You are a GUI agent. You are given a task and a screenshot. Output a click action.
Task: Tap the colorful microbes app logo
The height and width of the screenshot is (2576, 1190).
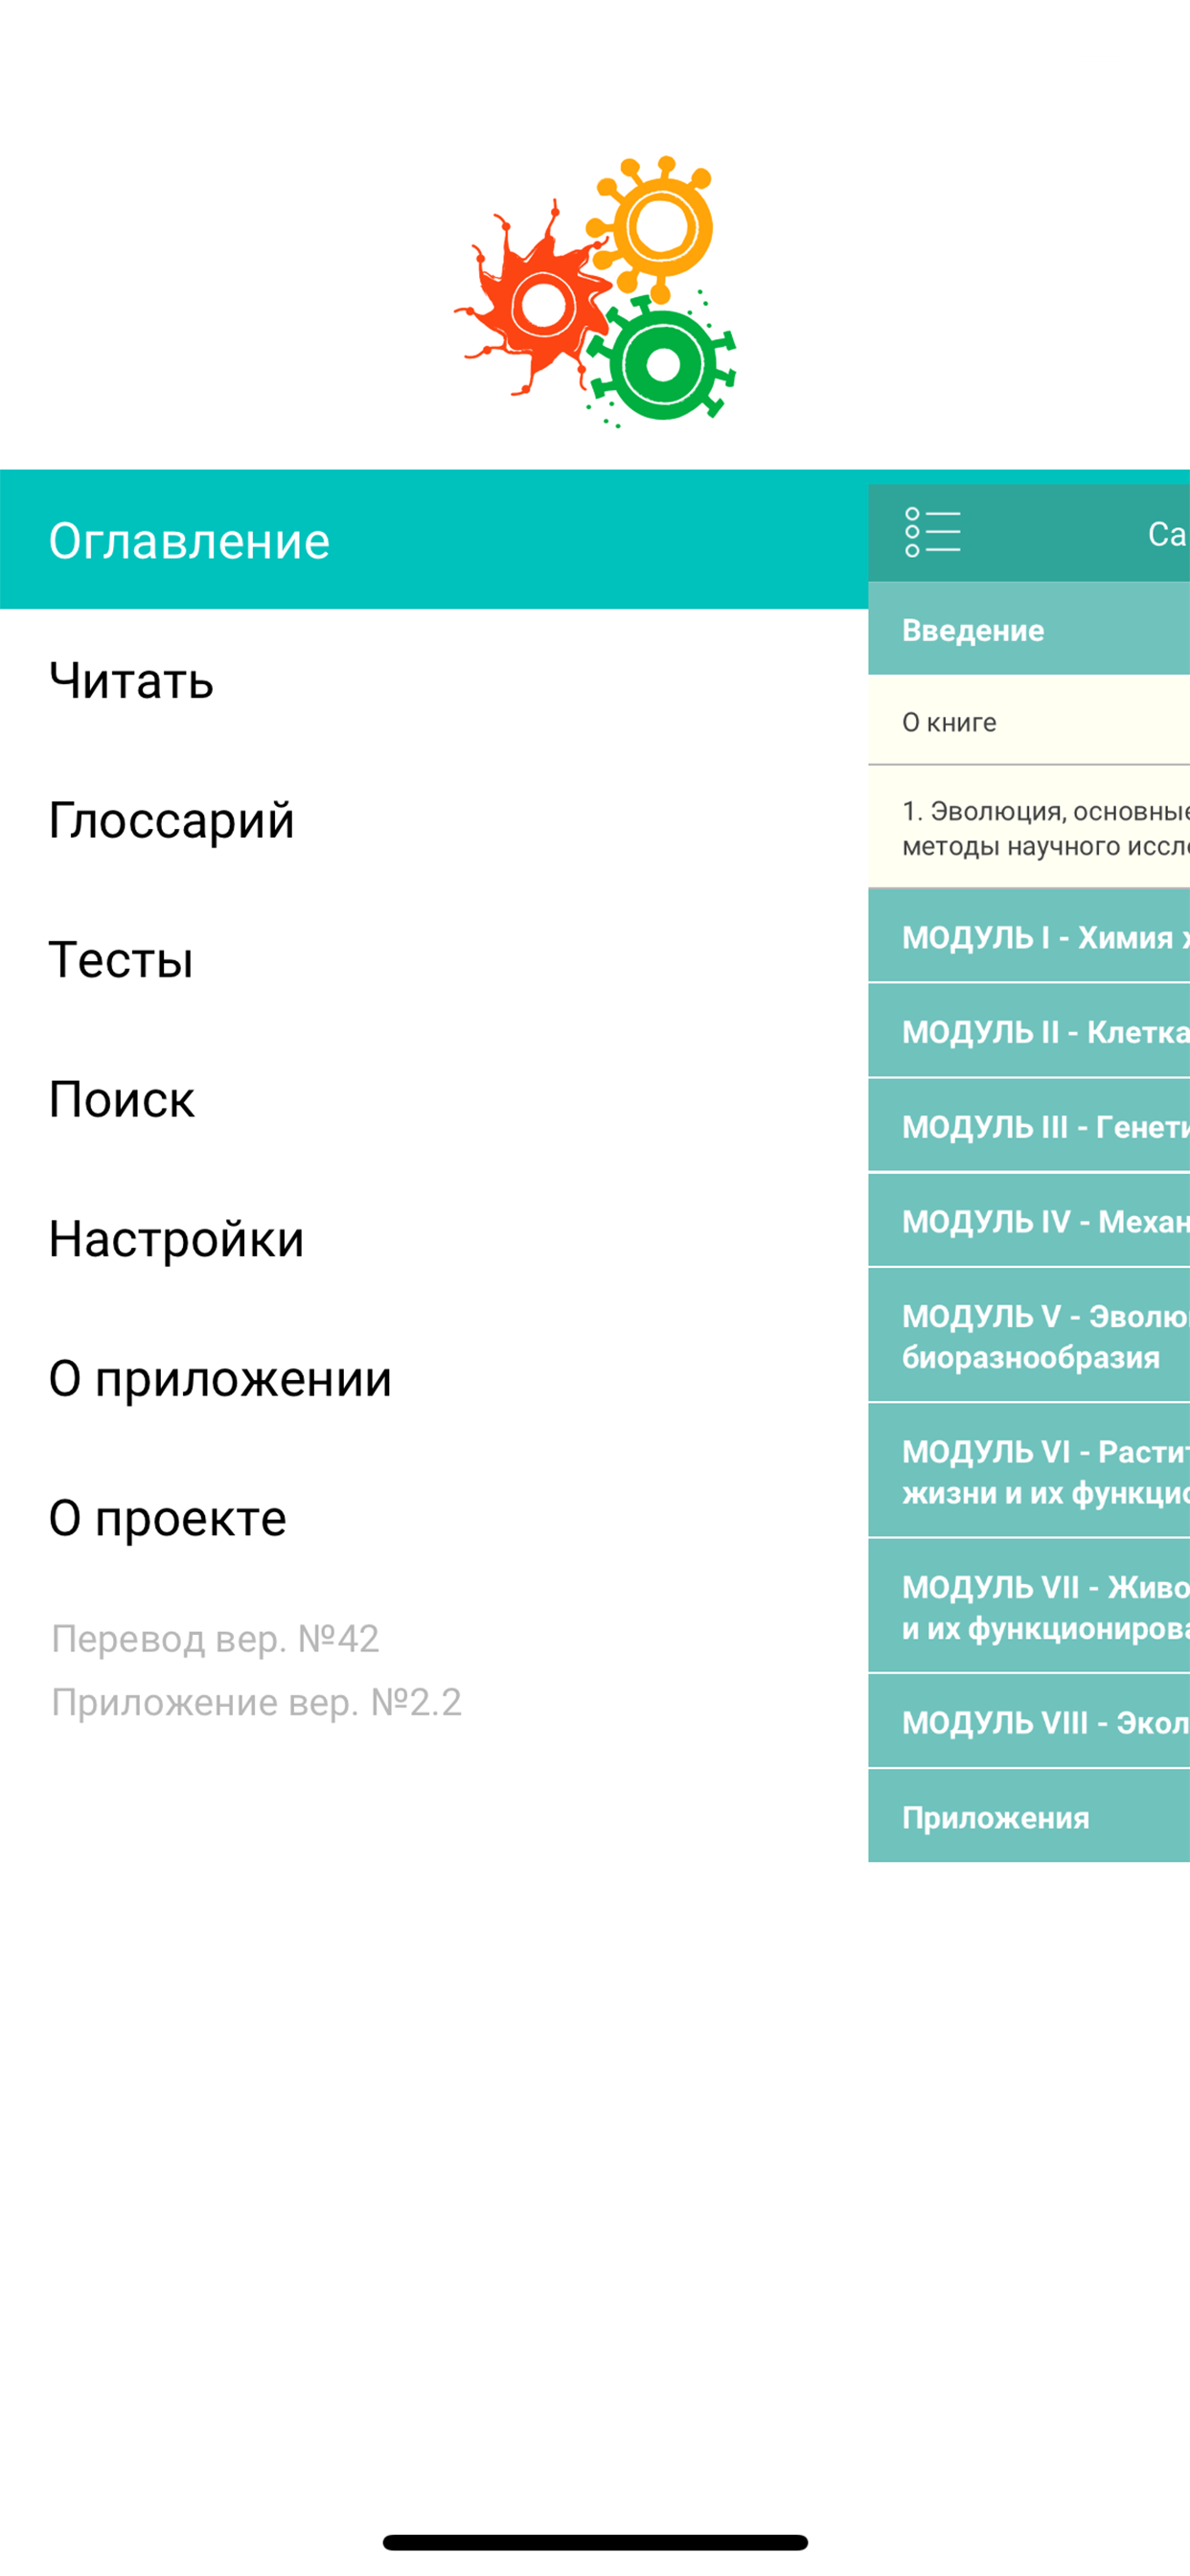595,292
